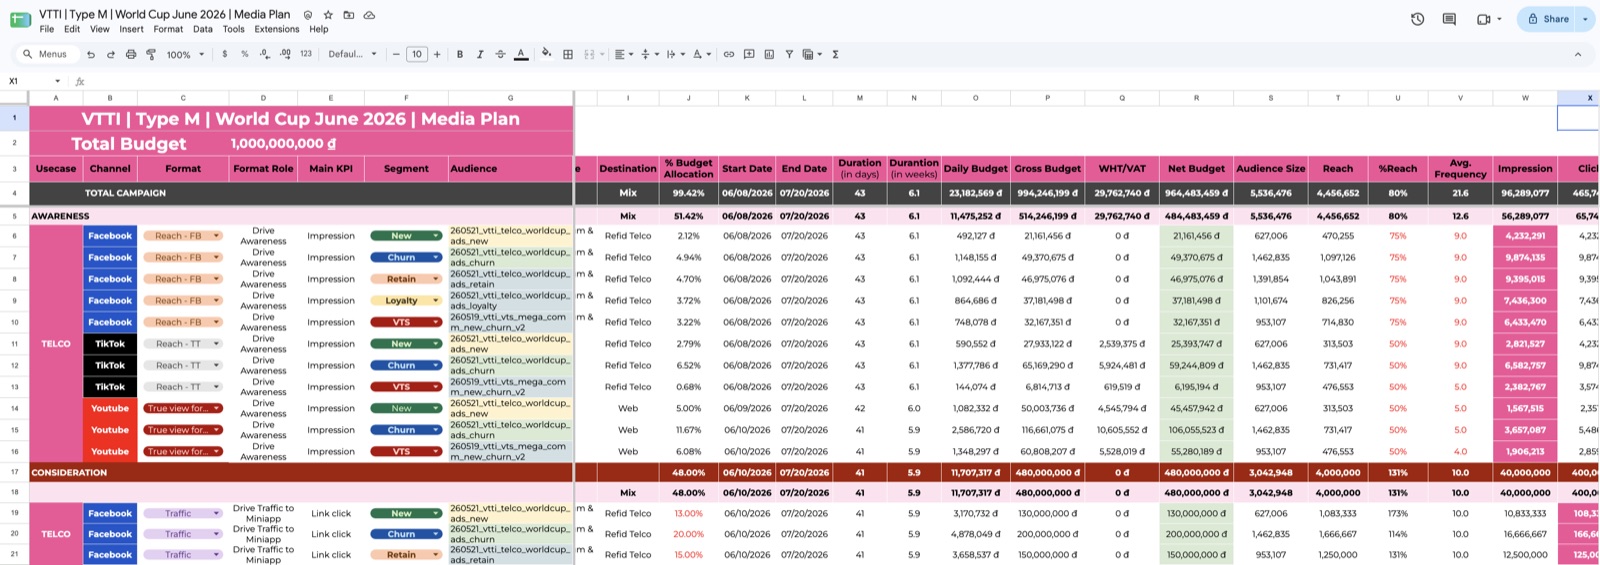Print the spreadsheet

(131, 54)
